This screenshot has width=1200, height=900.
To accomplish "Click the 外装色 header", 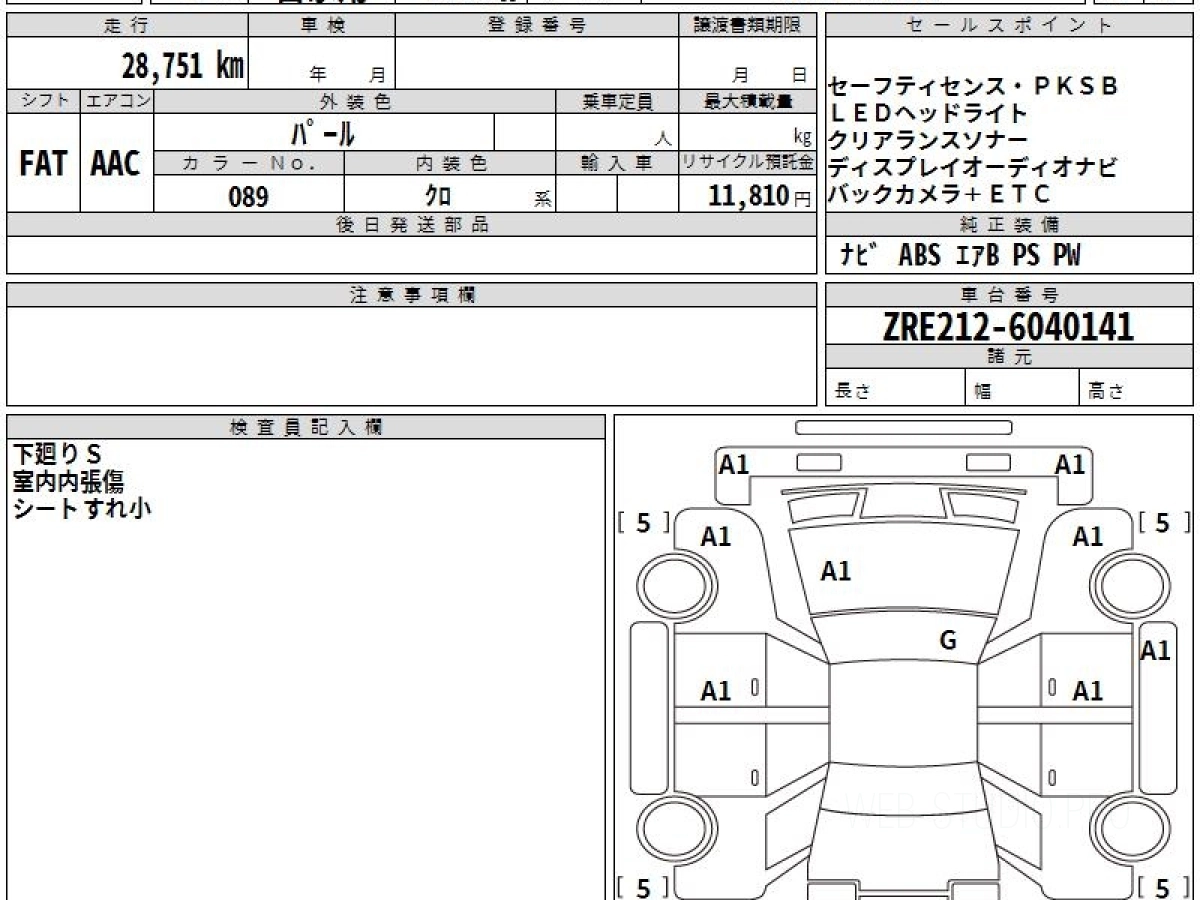I will point(355,101).
